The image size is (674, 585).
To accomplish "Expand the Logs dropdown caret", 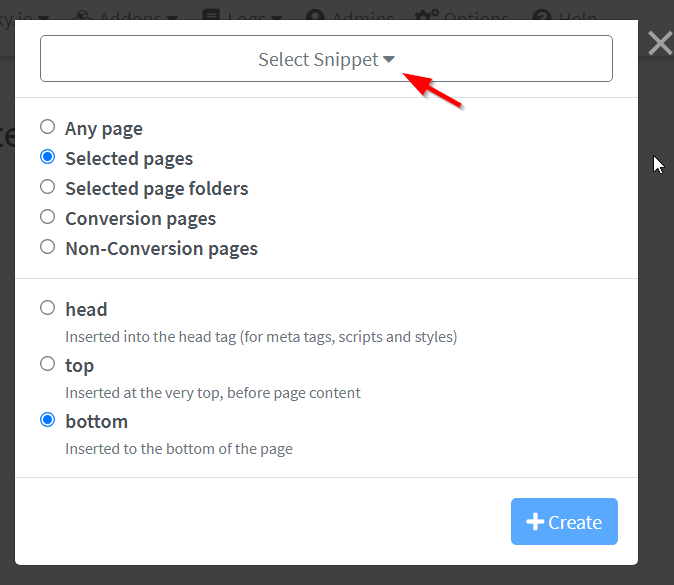I will click(x=273, y=17).
